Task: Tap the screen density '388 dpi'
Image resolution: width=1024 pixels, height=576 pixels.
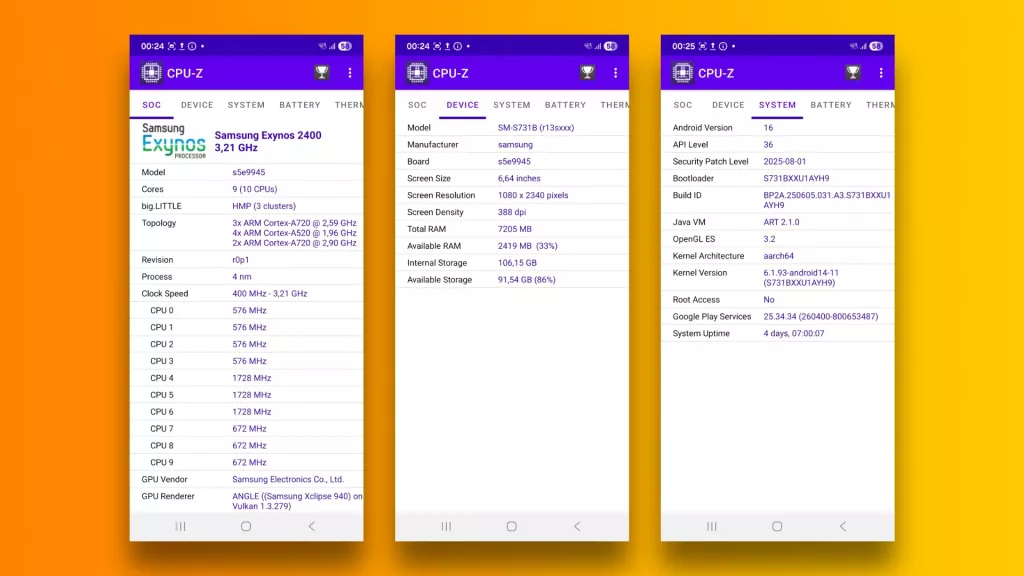Action: coord(512,212)
